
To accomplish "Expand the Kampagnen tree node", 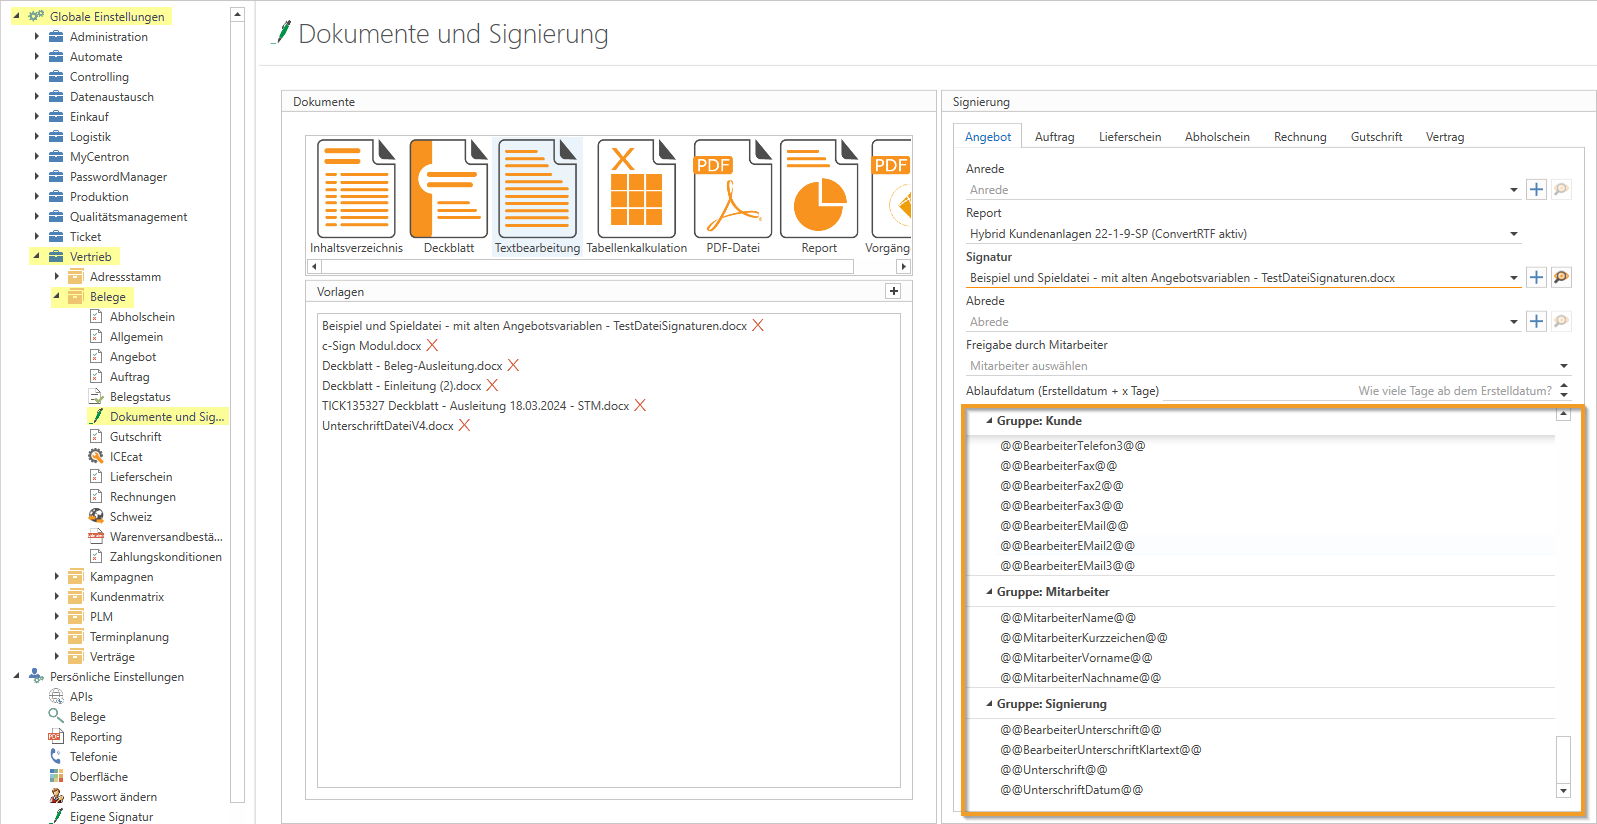I will tap(56, 577).
